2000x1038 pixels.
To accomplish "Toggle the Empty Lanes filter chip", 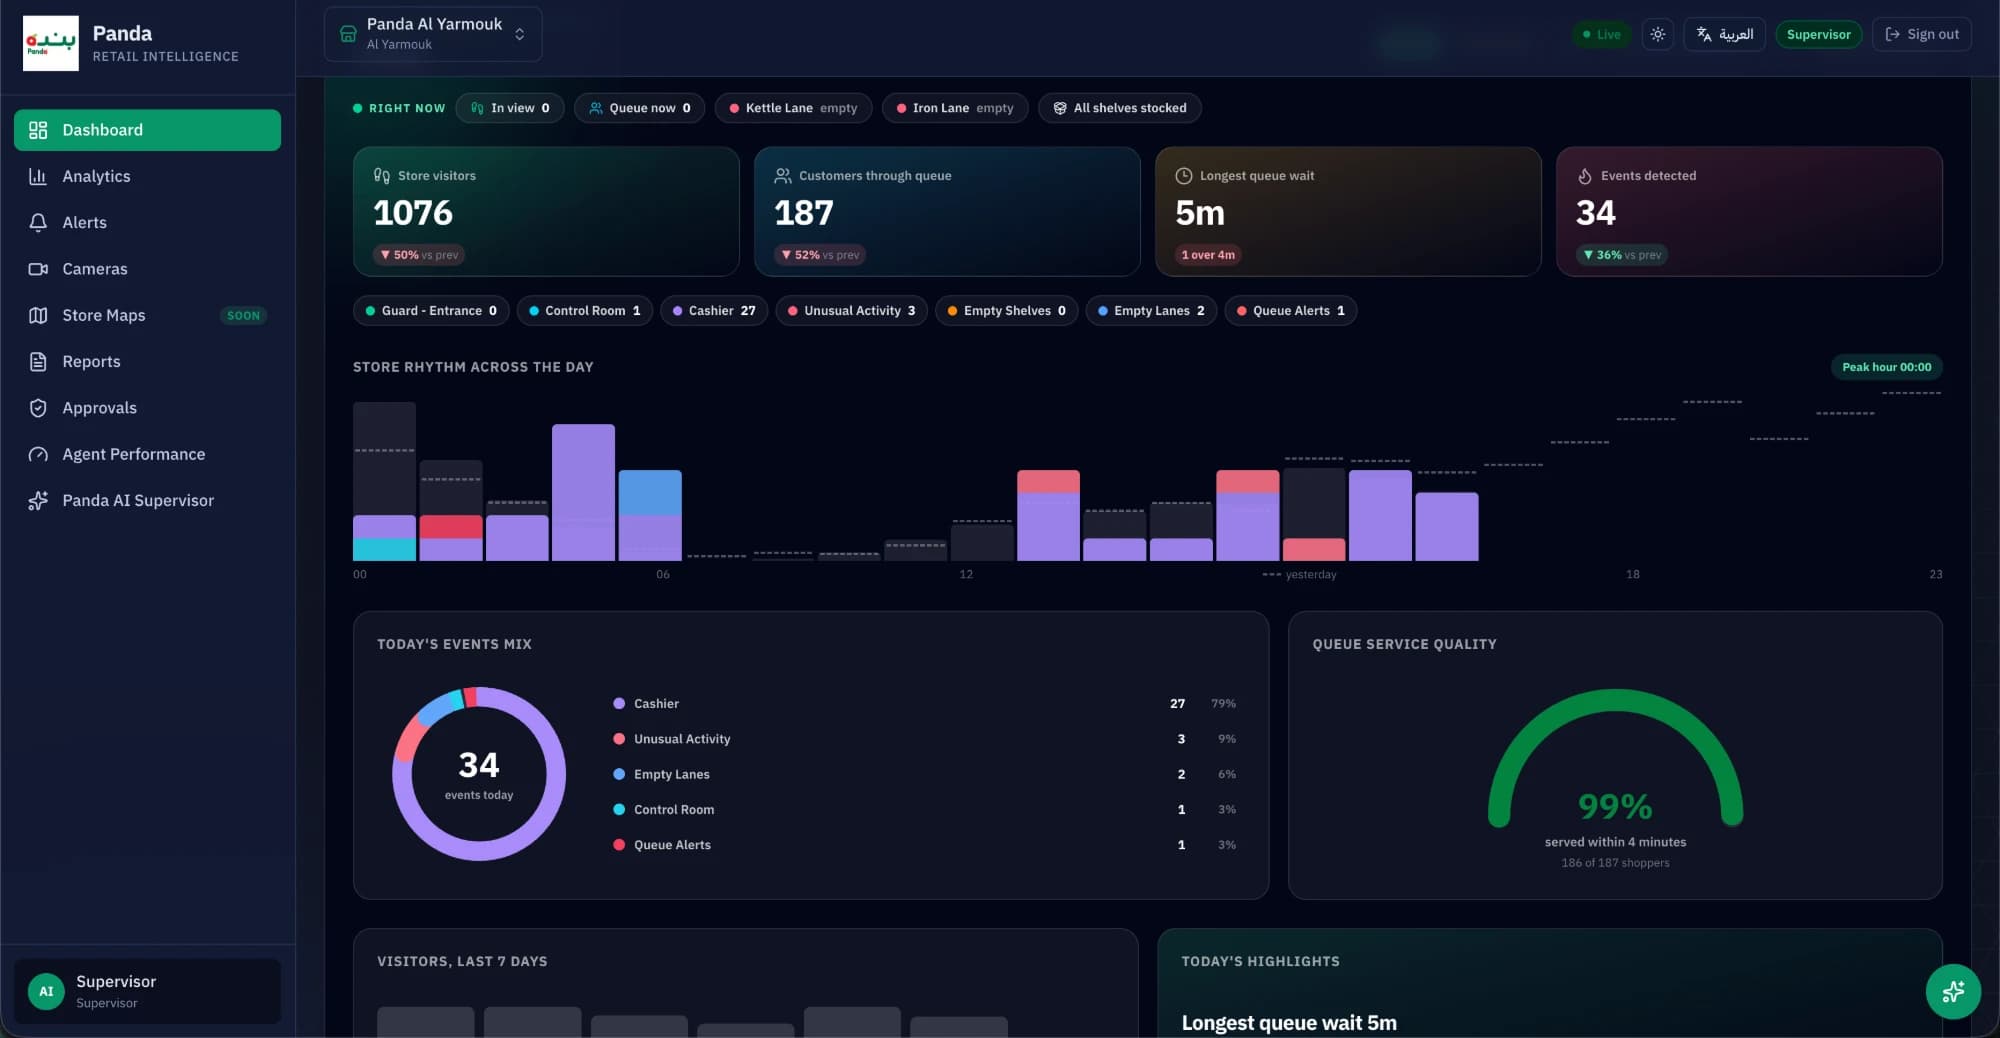I will pyautogui.click(x=1151, y=311).
